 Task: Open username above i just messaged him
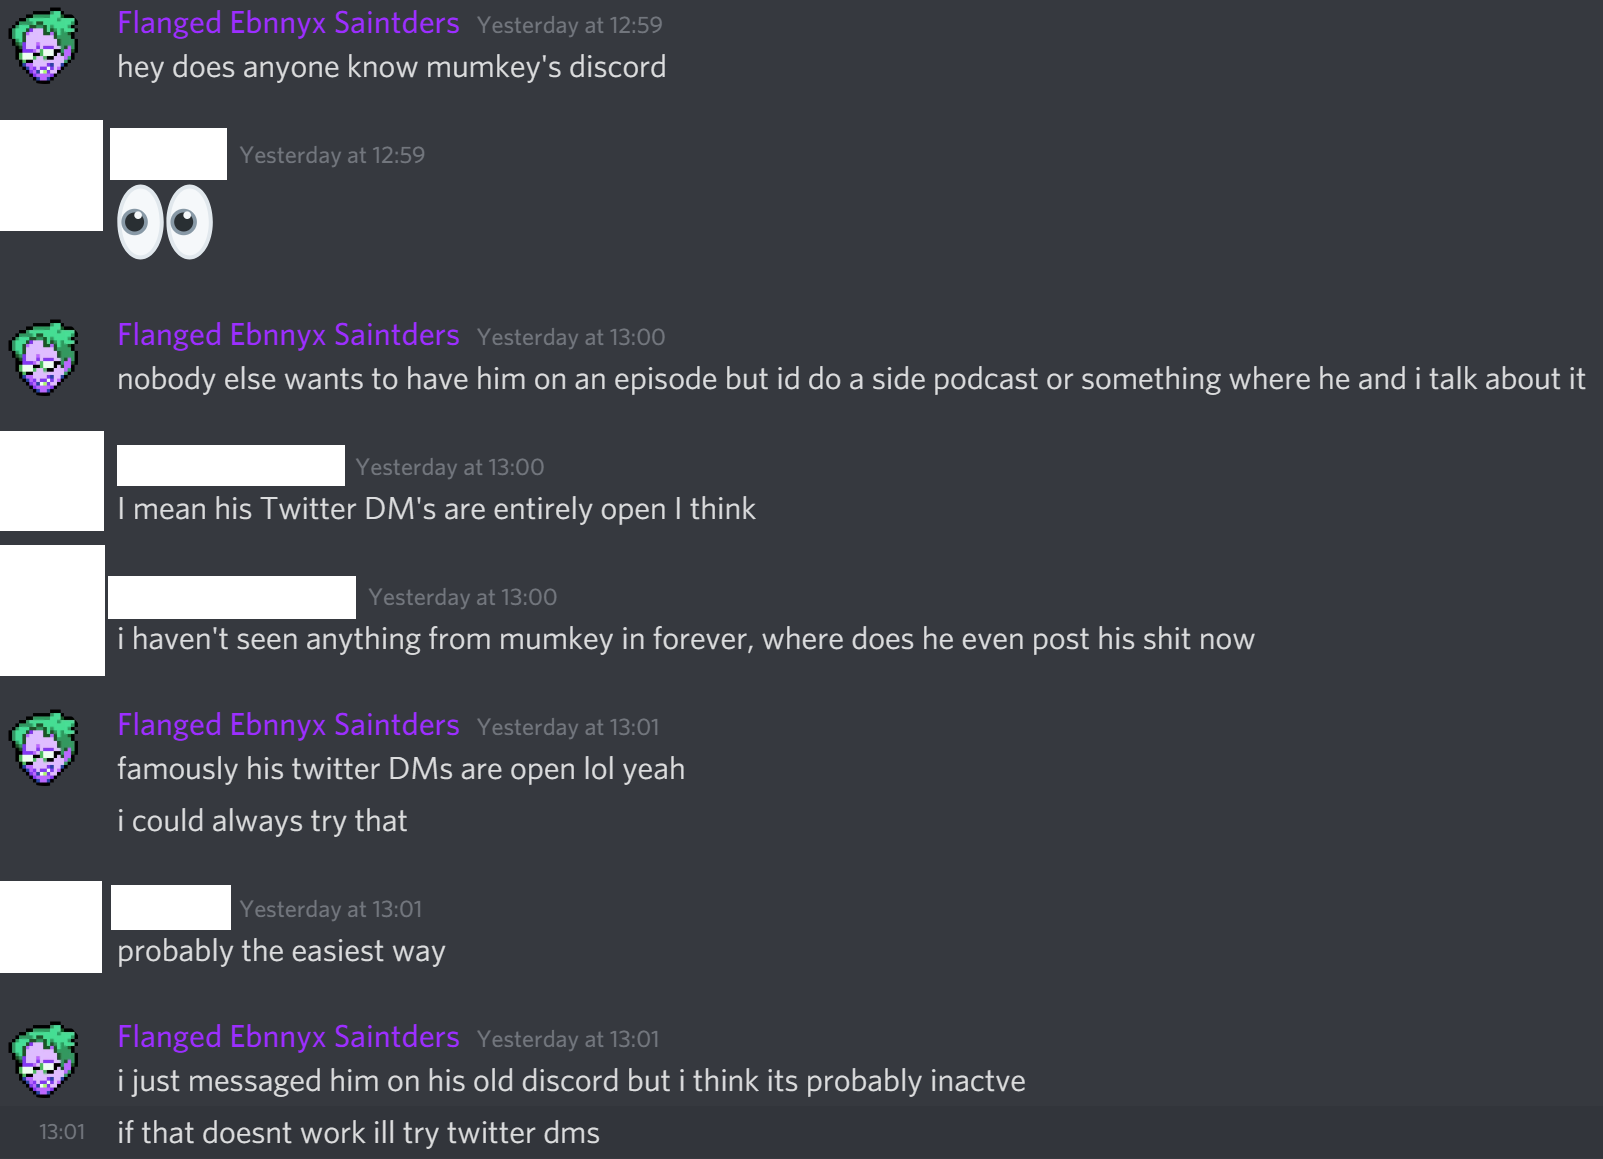[x=288, y=1037]
